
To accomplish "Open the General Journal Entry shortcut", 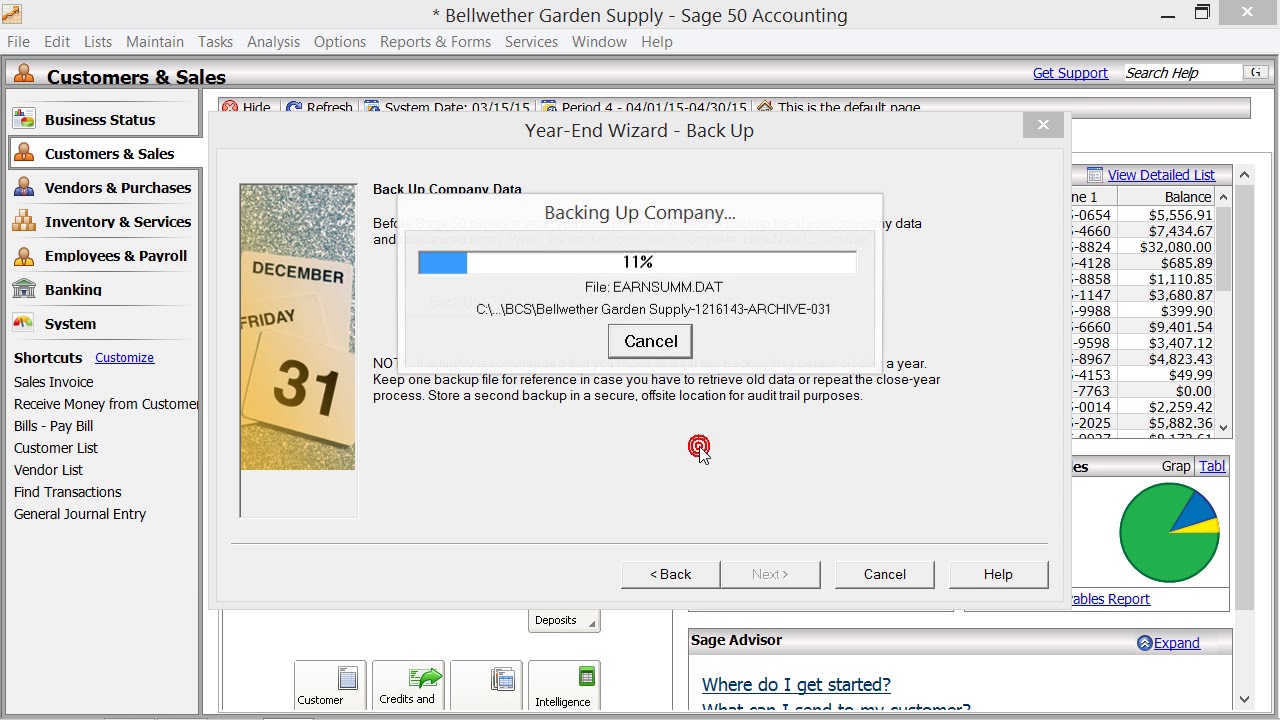I will point(80,514).
